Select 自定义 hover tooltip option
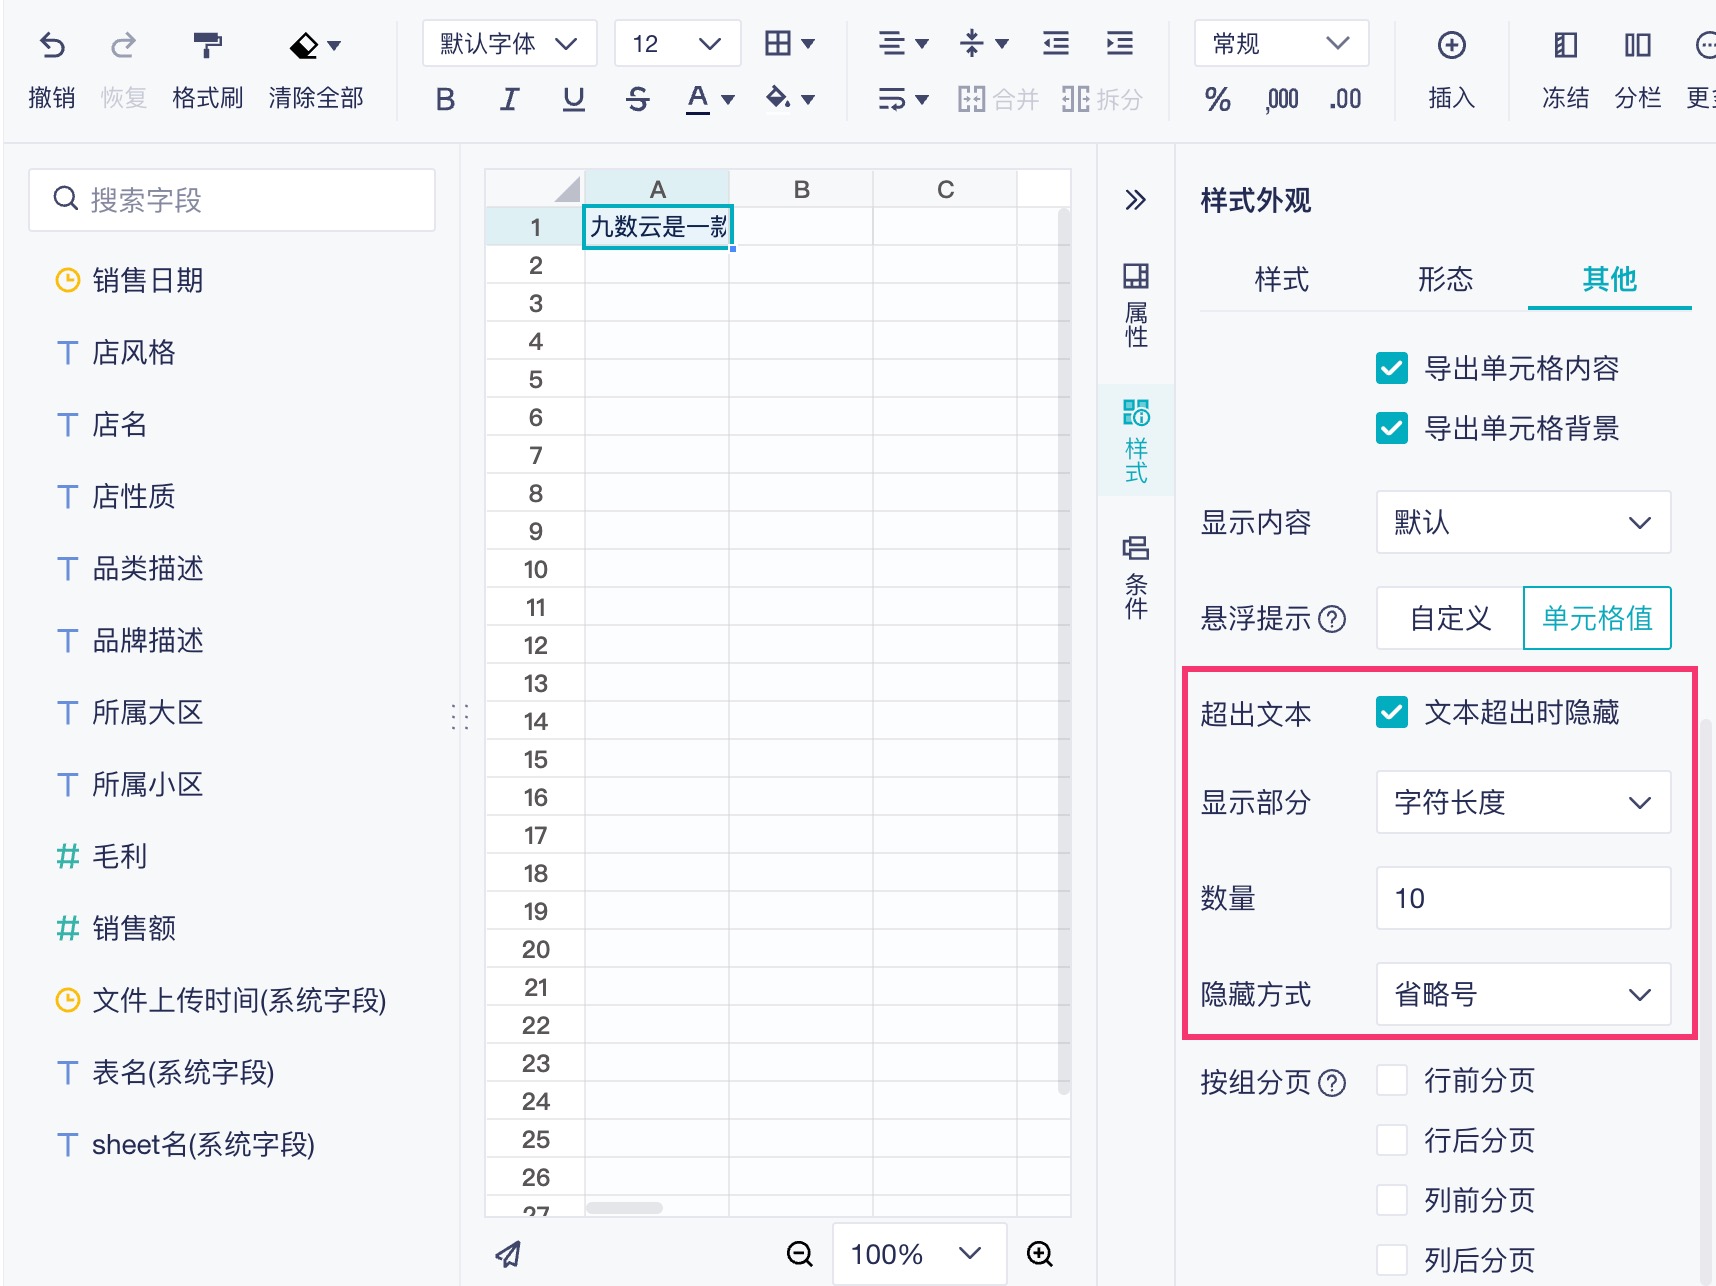This screenshot has height=1286, width=1716. [x=1450, y=618]
